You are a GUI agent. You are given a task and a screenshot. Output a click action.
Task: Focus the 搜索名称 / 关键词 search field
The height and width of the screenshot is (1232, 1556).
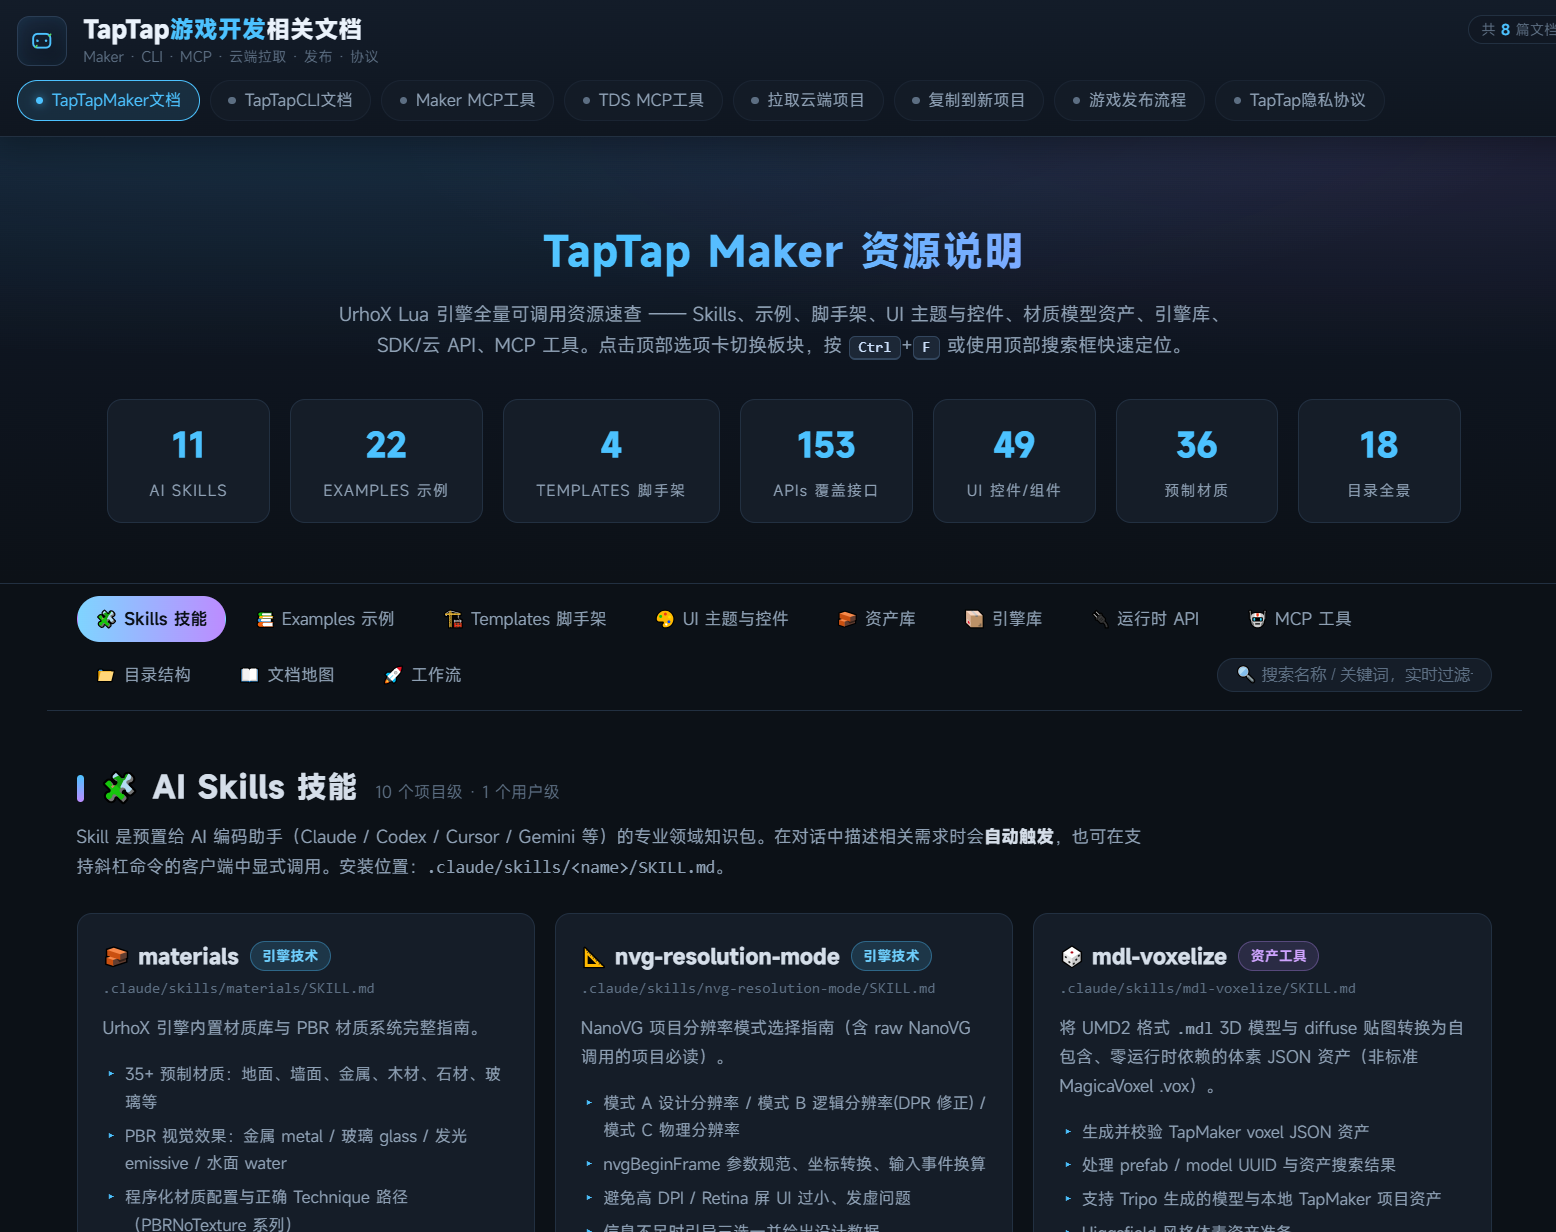[x=1354, y=675]
